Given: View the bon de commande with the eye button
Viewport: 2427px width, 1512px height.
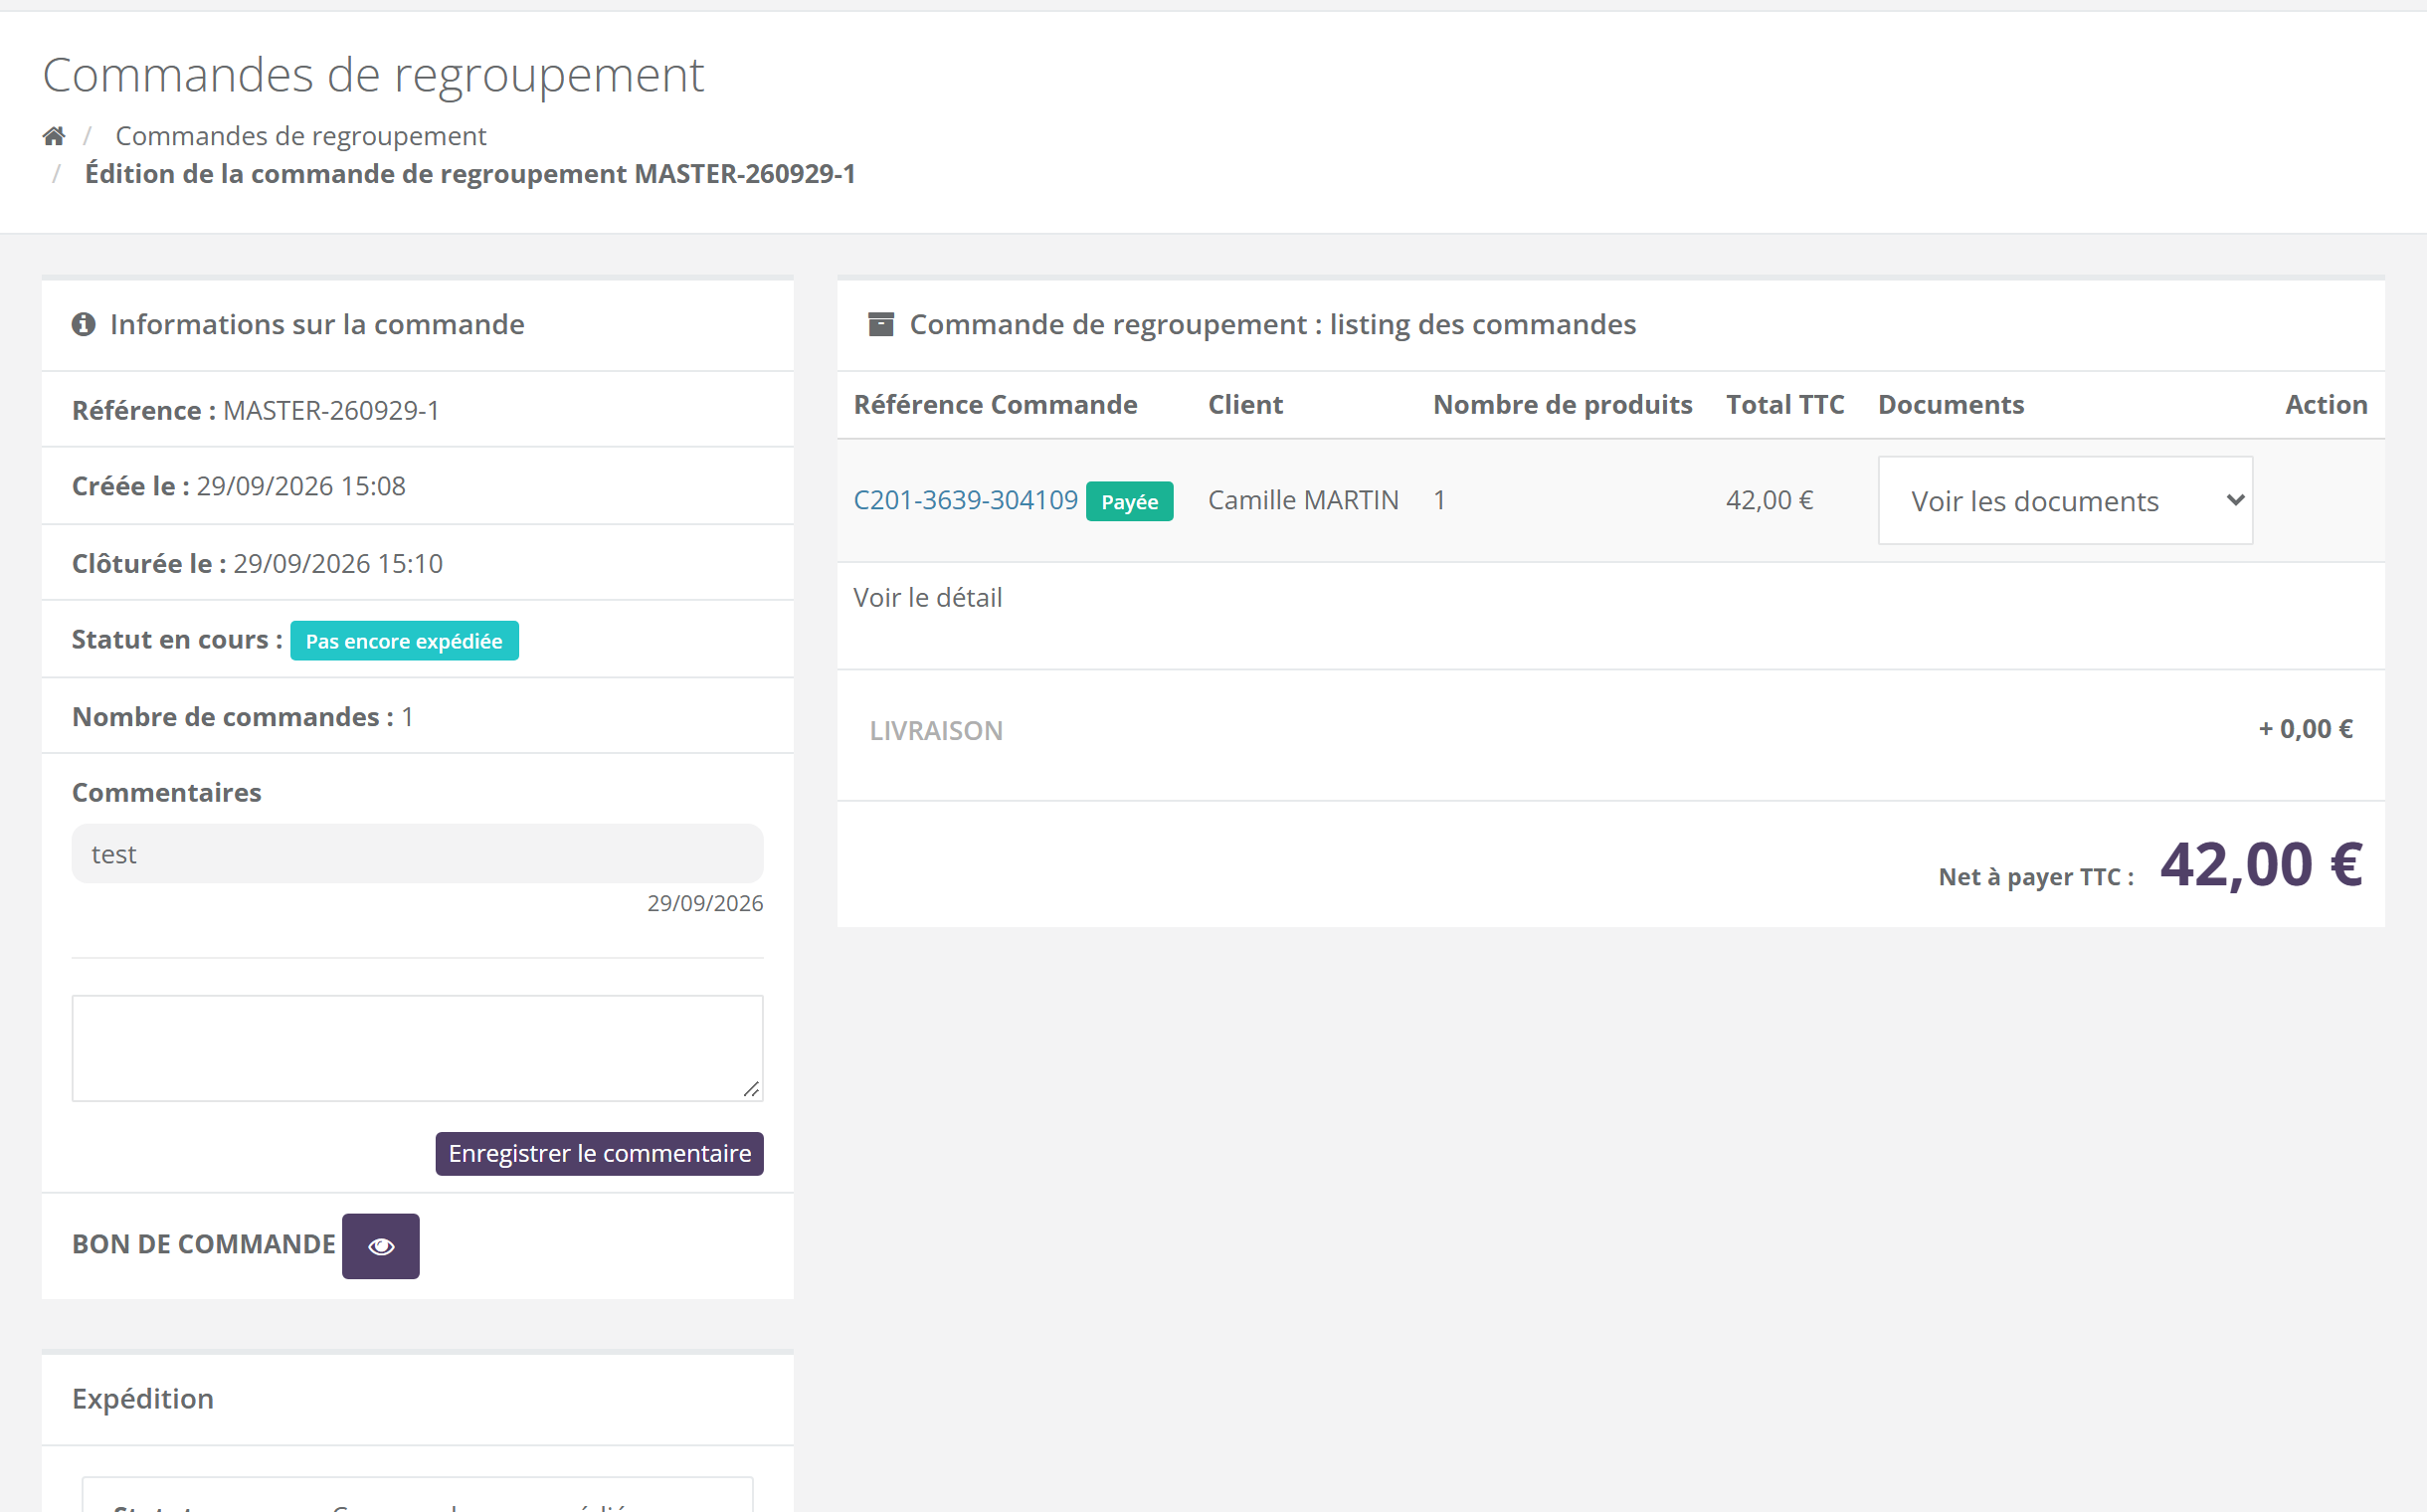Looking at the screenshot, I should pos(381,1246).
